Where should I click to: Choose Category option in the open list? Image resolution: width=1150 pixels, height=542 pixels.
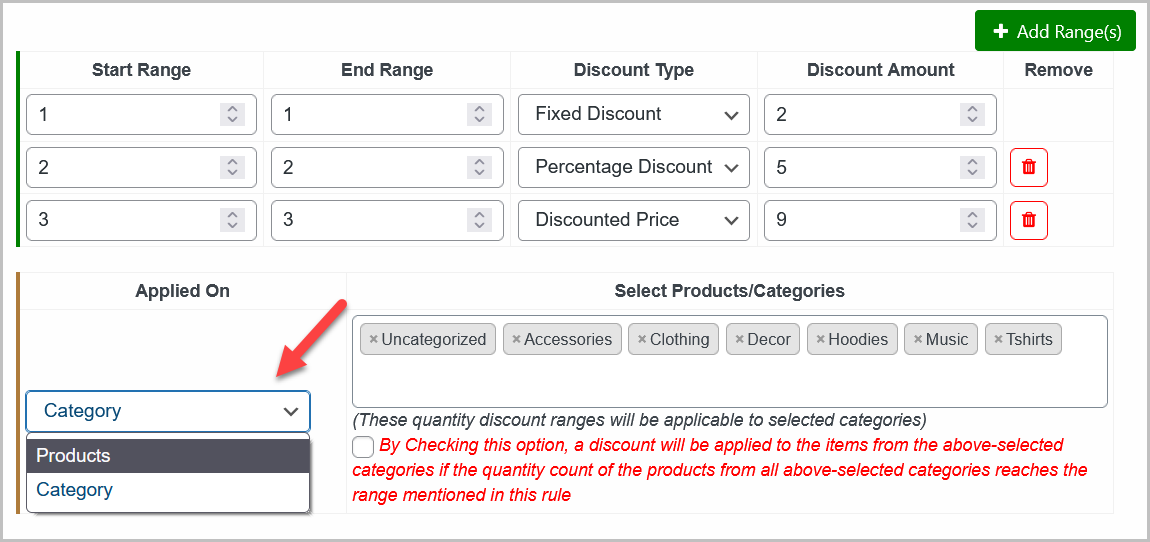(168, 490)
